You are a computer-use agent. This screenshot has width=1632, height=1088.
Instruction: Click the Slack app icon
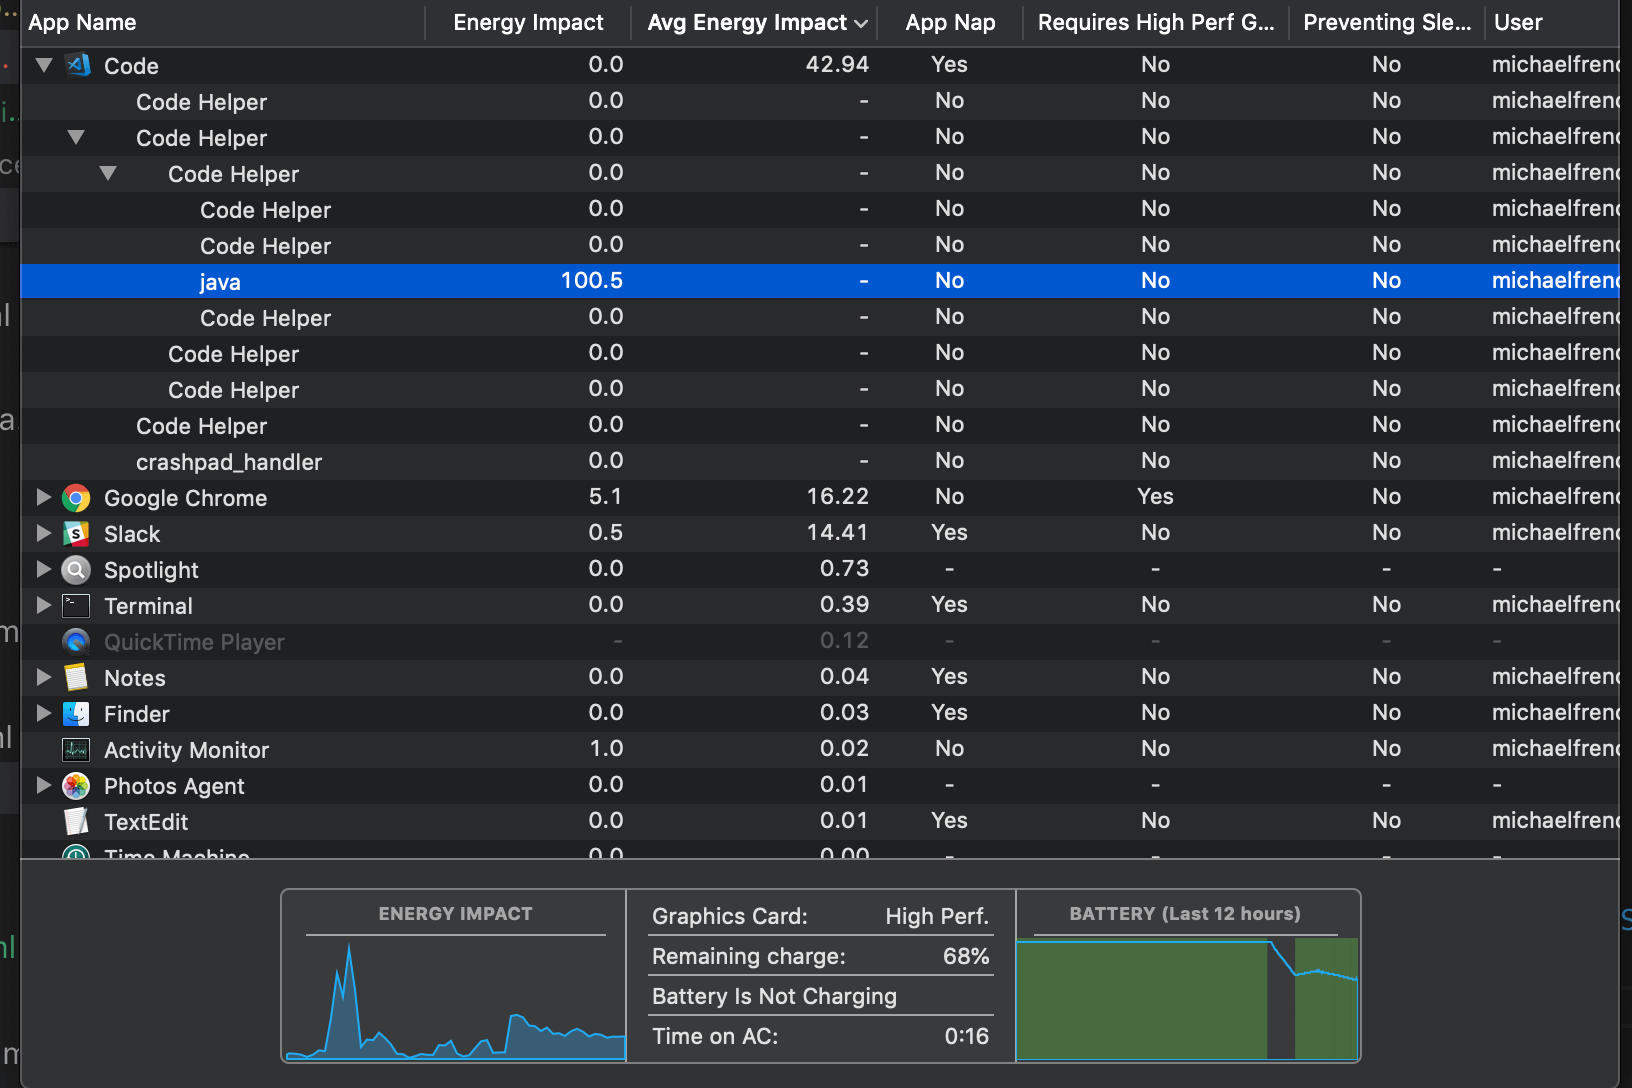(x=76, y=533)
